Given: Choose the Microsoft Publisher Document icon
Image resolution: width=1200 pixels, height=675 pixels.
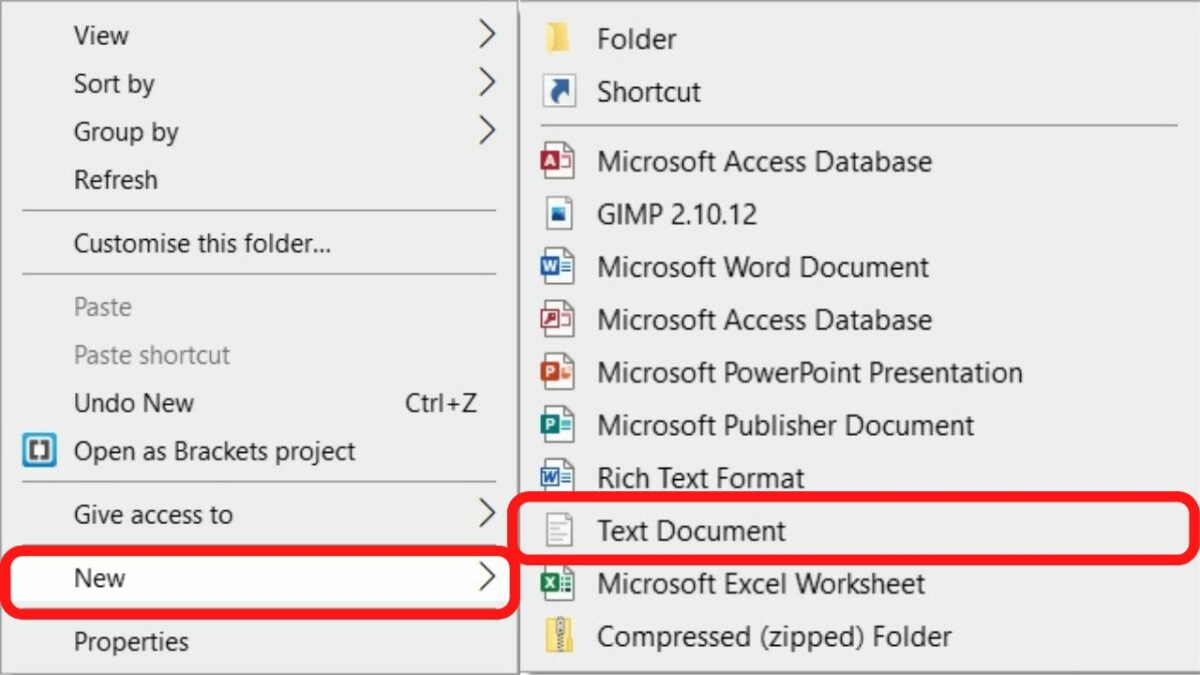Looking at the screenshot, I should click(x=557, y=425).
